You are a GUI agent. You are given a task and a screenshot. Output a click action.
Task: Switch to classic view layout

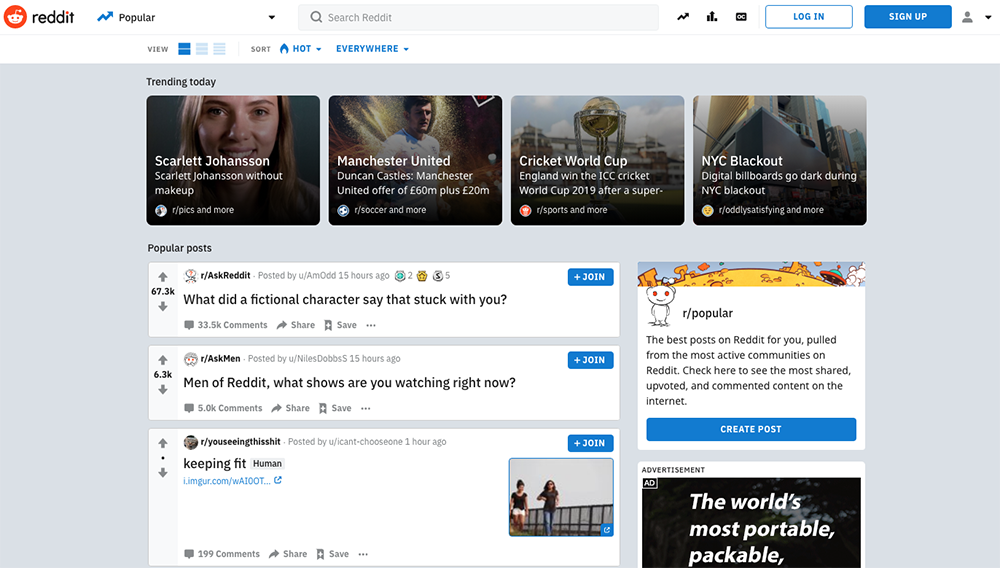coord(202,49)
